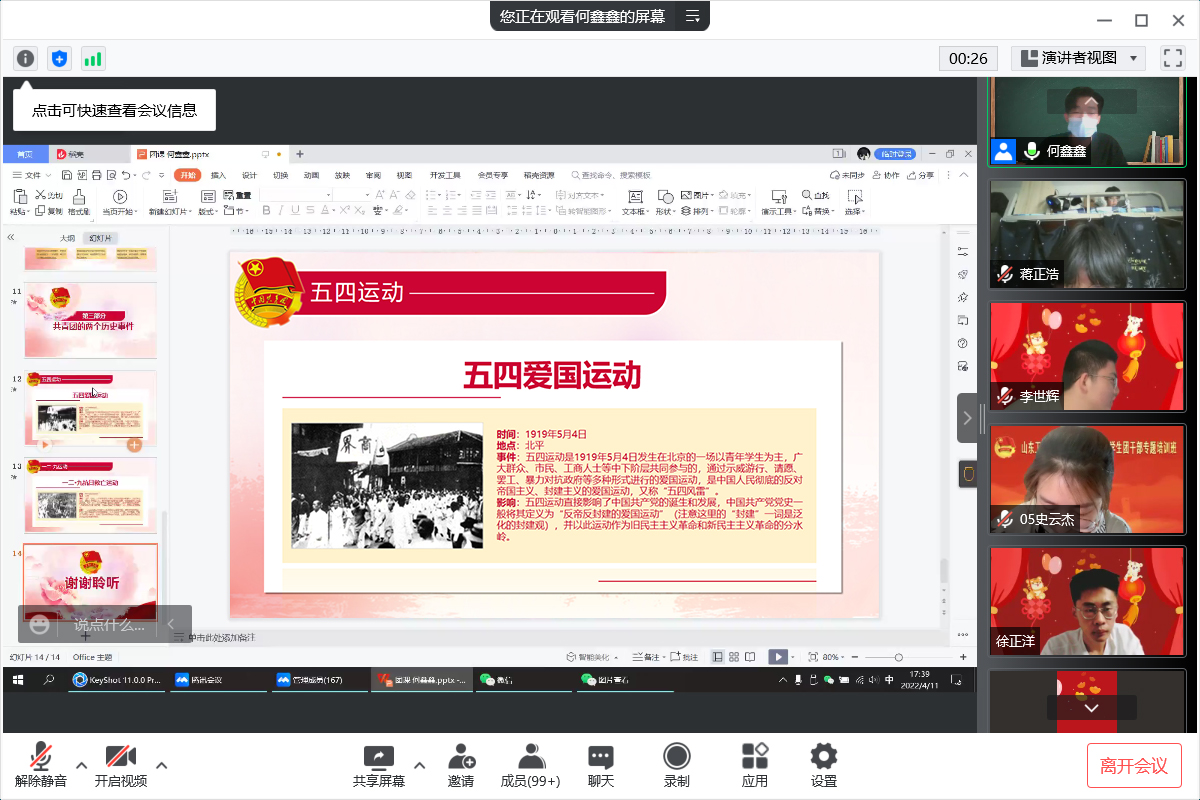Open the screen-viewing banner menu

click(x=692, y=16)
